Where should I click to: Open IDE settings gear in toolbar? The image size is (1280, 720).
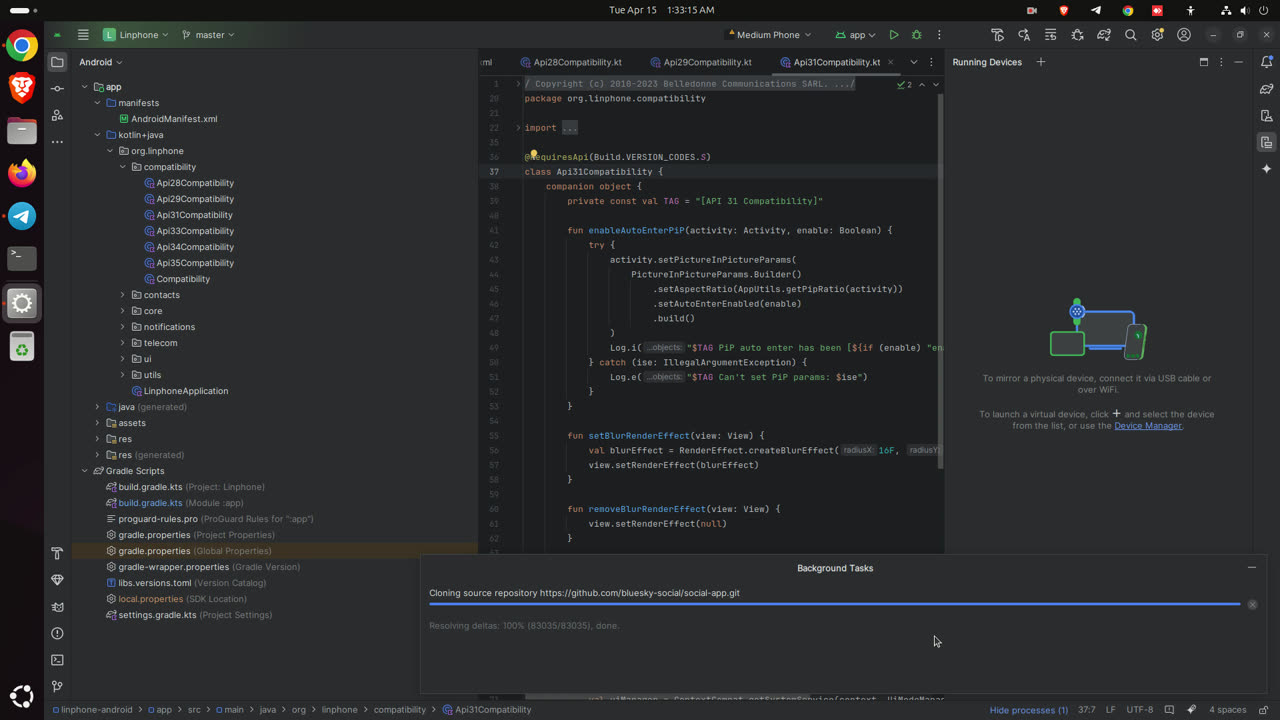[1157, 35]
